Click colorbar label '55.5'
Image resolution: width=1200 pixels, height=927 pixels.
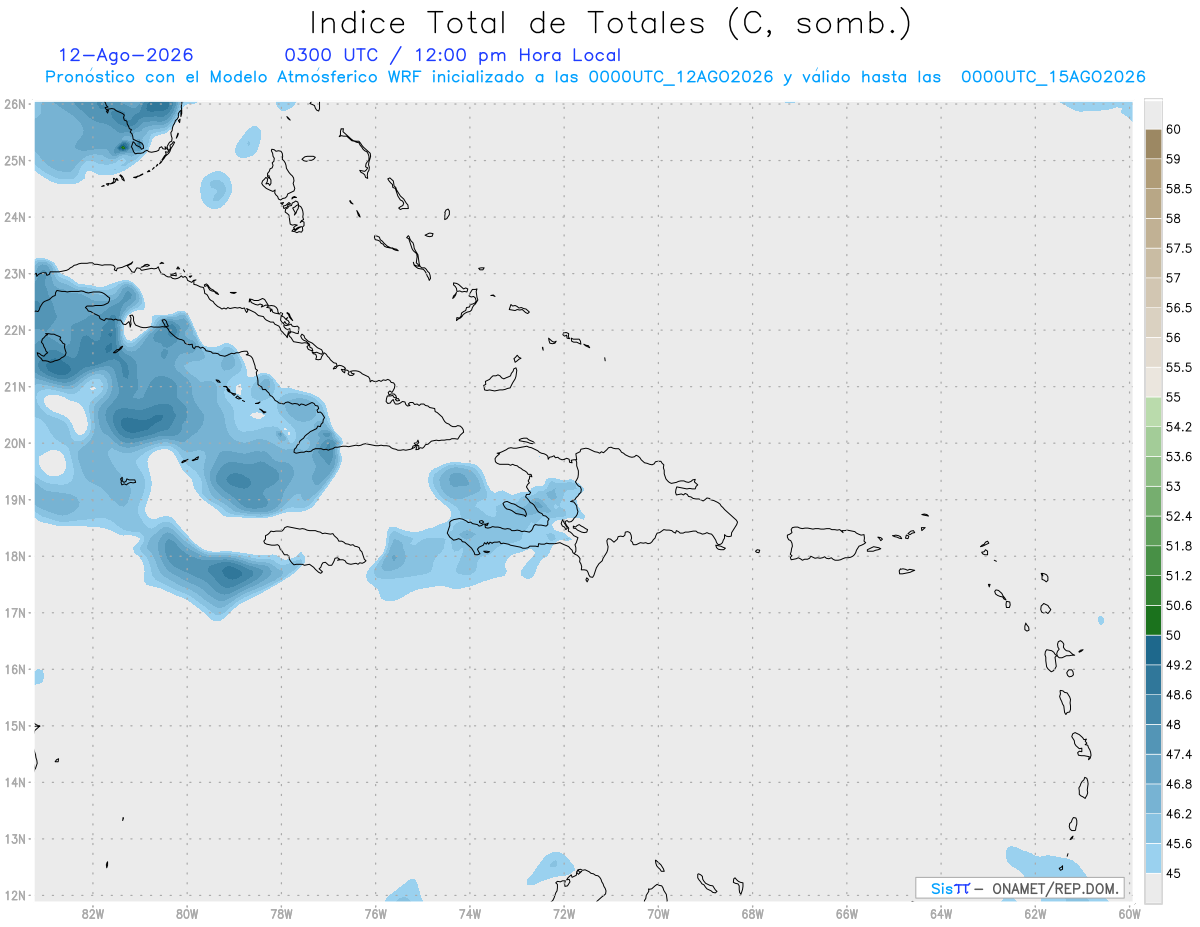[x=1179, y=367]
